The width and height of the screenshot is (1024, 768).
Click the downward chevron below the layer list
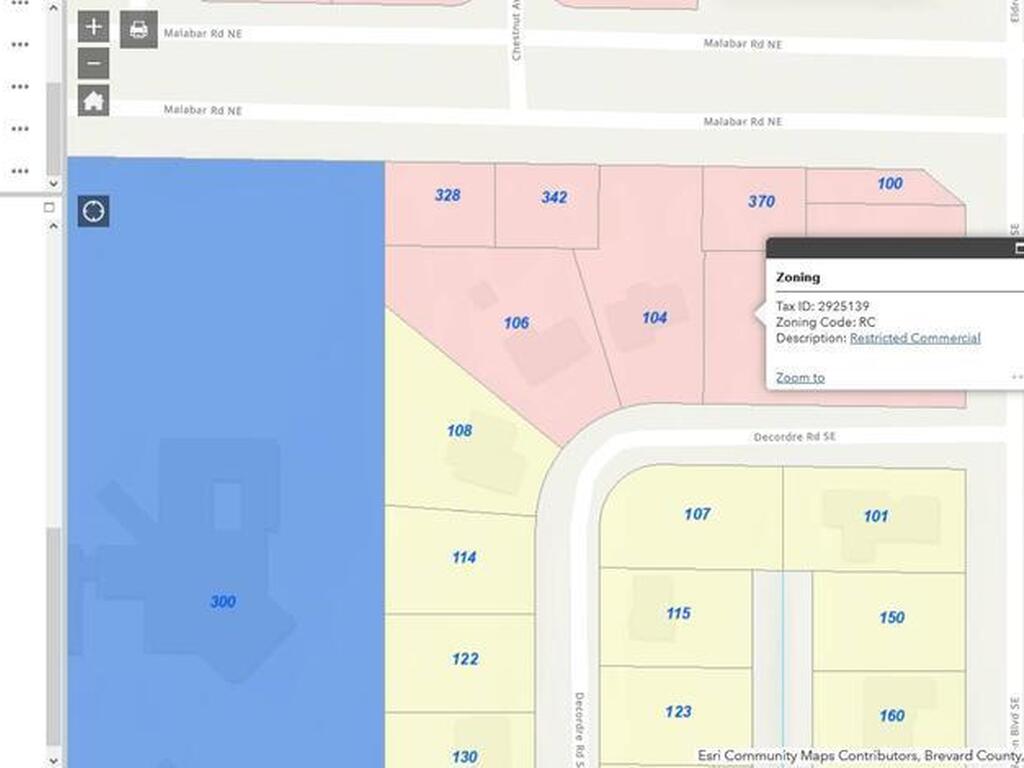tap(52, 185)
